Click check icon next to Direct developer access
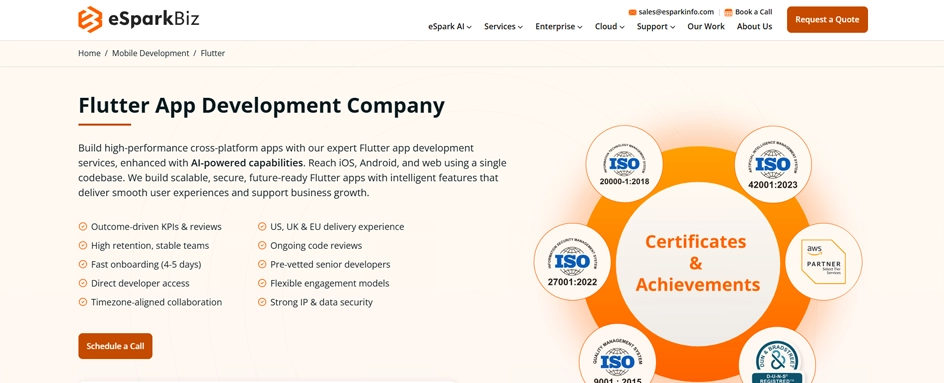 (83, 283)
